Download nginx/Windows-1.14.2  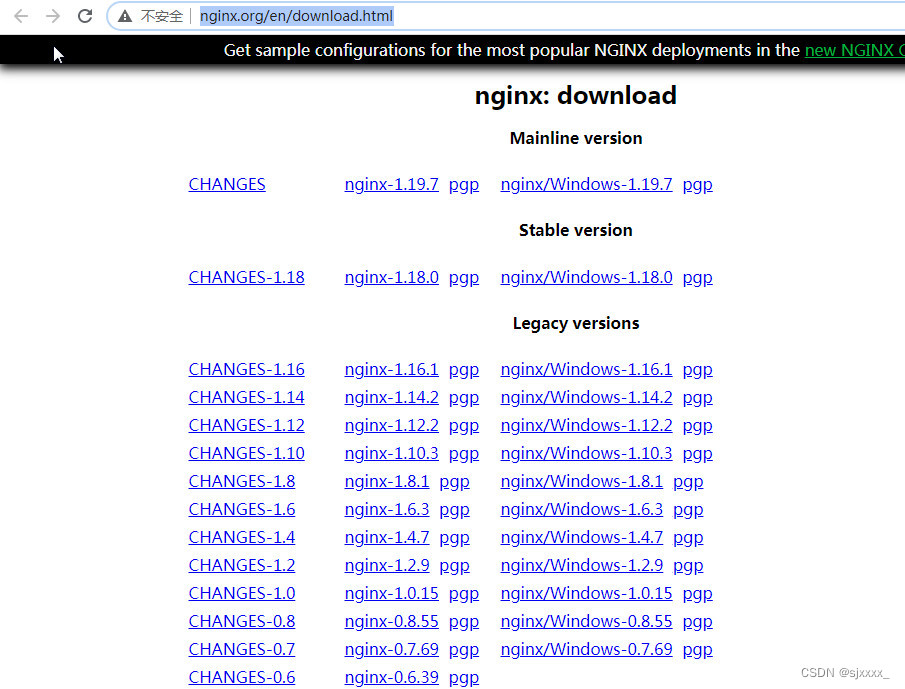tap(586, 397)
